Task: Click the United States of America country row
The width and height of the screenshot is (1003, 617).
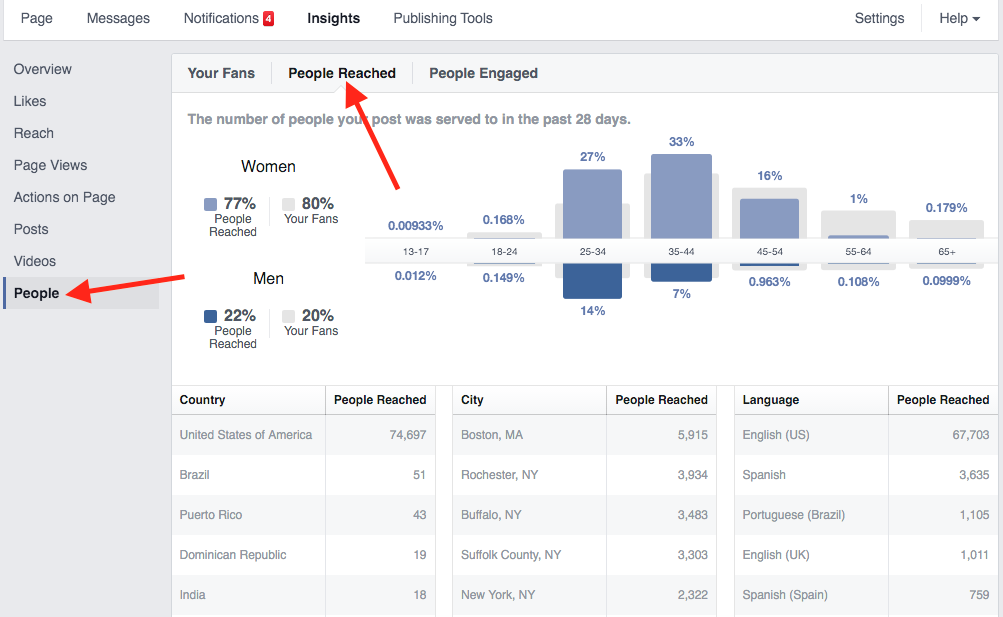Action: (248, 434)
